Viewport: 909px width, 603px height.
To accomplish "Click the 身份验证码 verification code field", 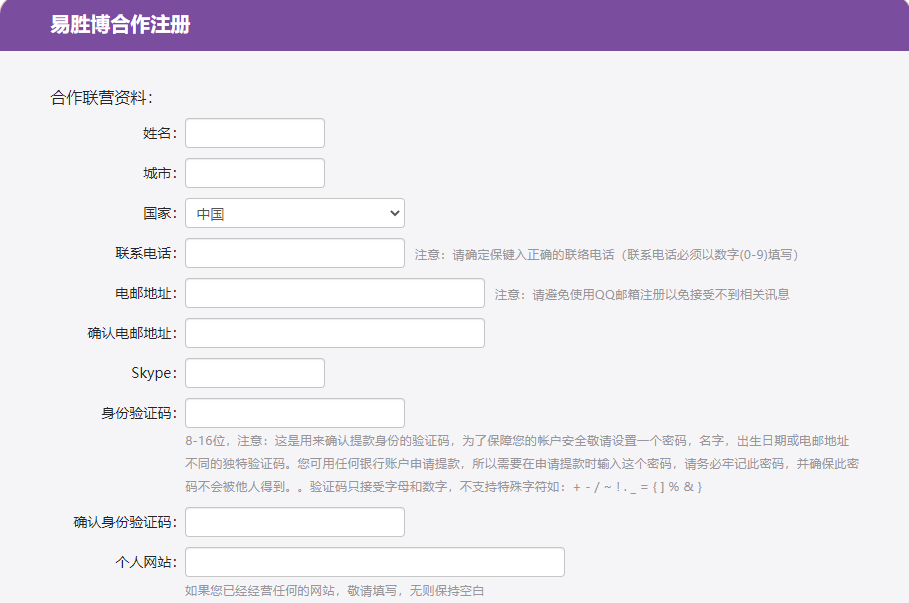I will tap(294, 413).
